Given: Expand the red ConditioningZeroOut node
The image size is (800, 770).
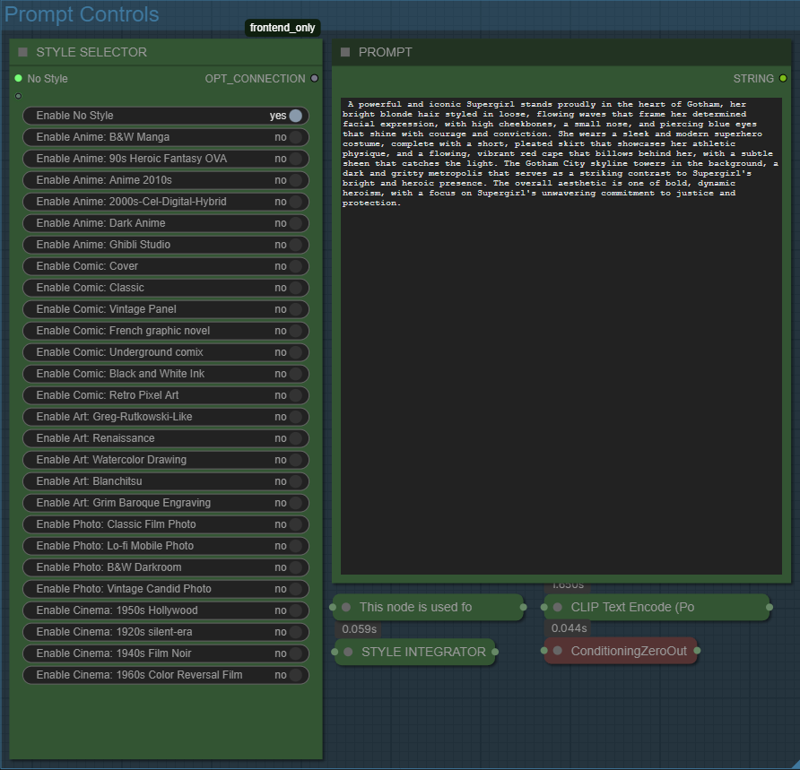Looking at the screenshot, I should click(557, 651).
